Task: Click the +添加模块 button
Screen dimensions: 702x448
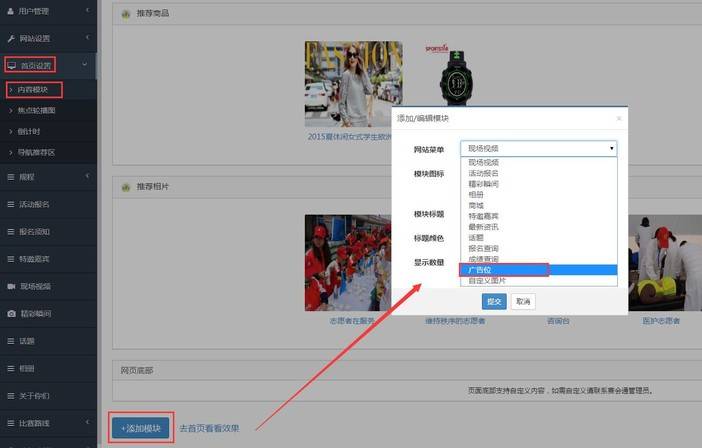Action: click(141, 427)
